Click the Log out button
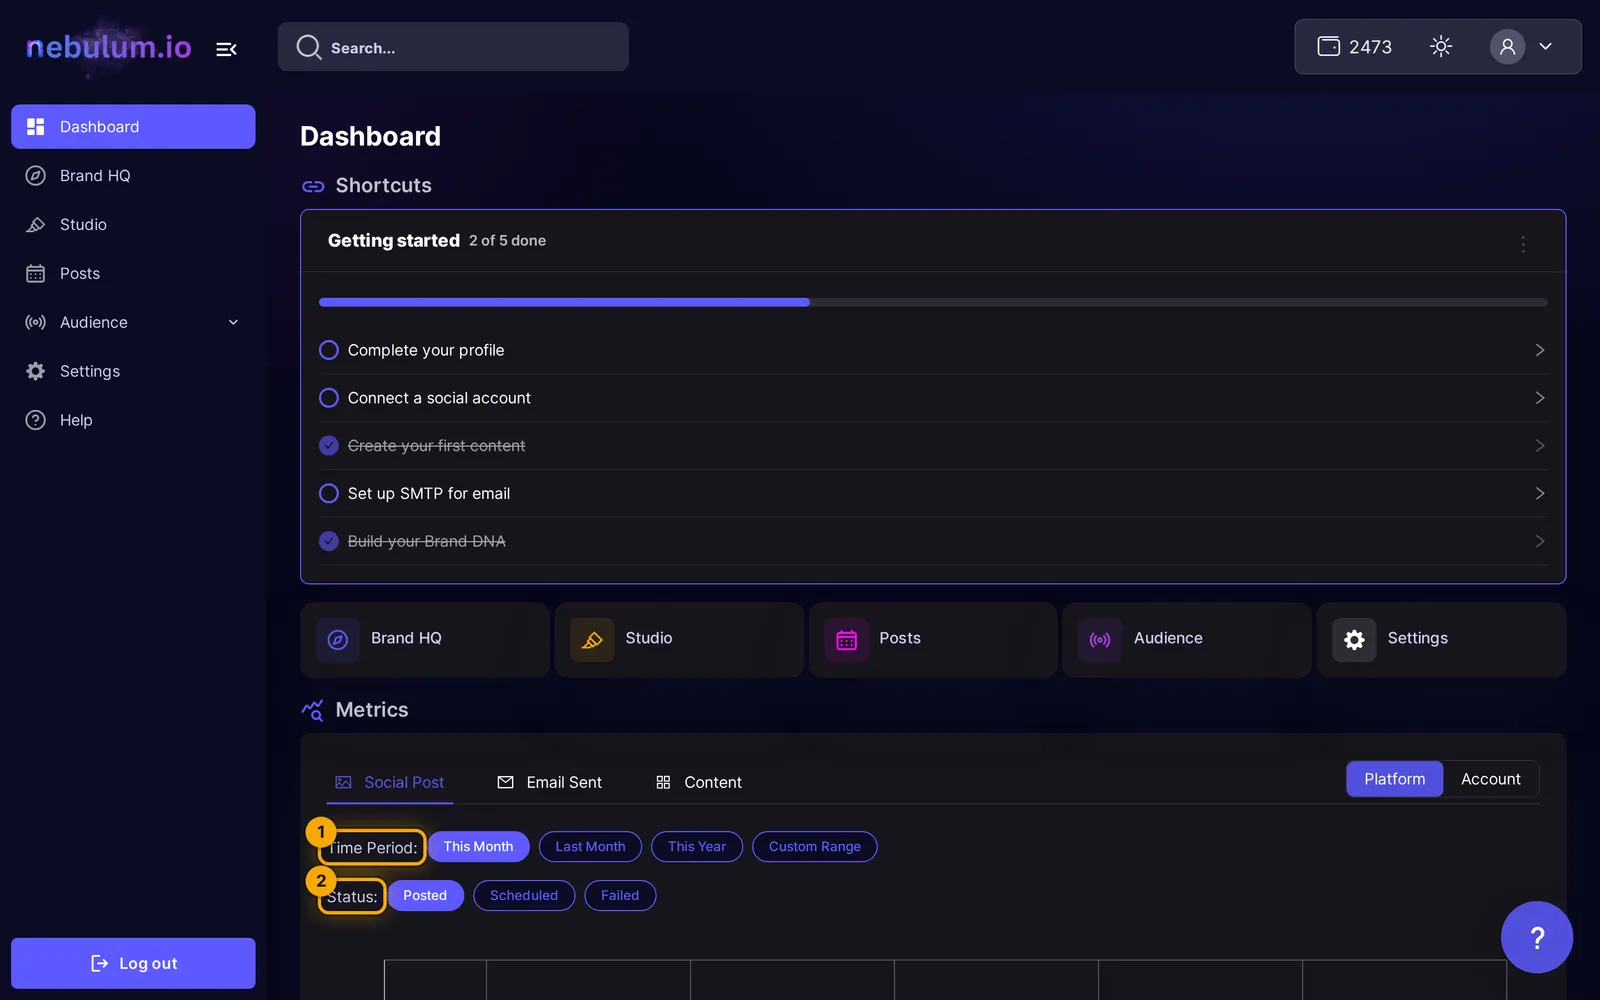The image size is (1600, 1000). pos(133,963)
